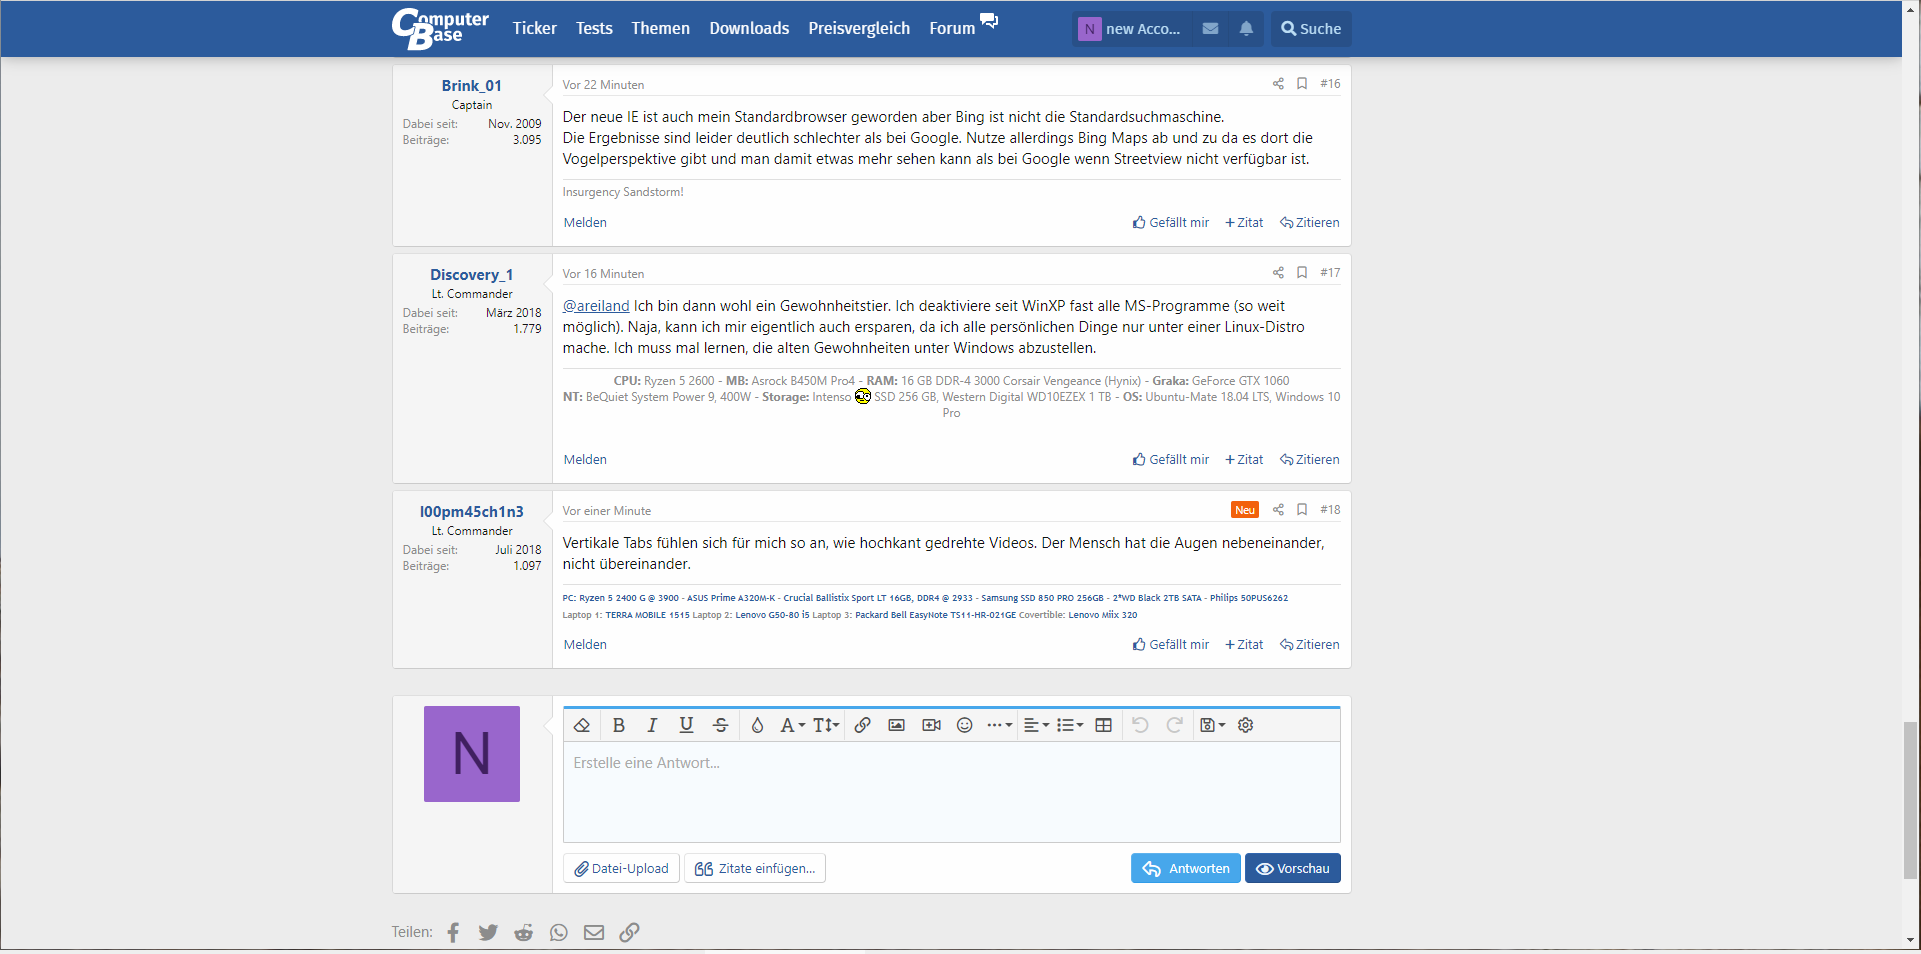Open the Tests section
Screen dimensions: 1921x954
pos(594,28)
